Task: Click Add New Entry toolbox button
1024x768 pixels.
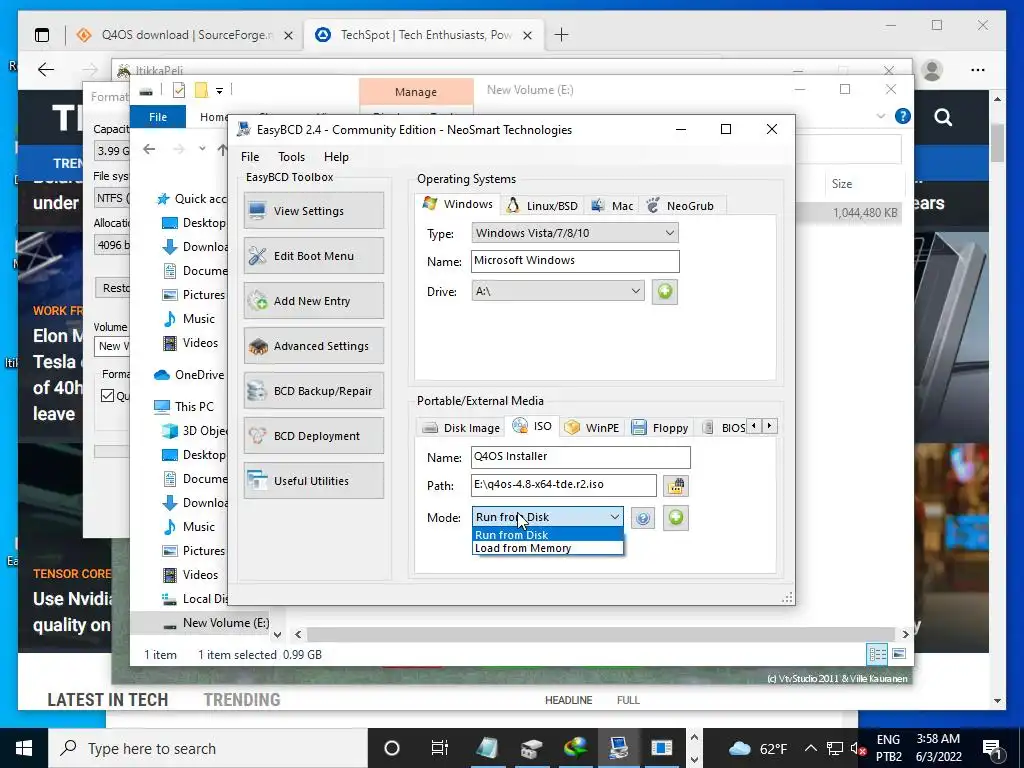Action: click(x=313, y=301)
